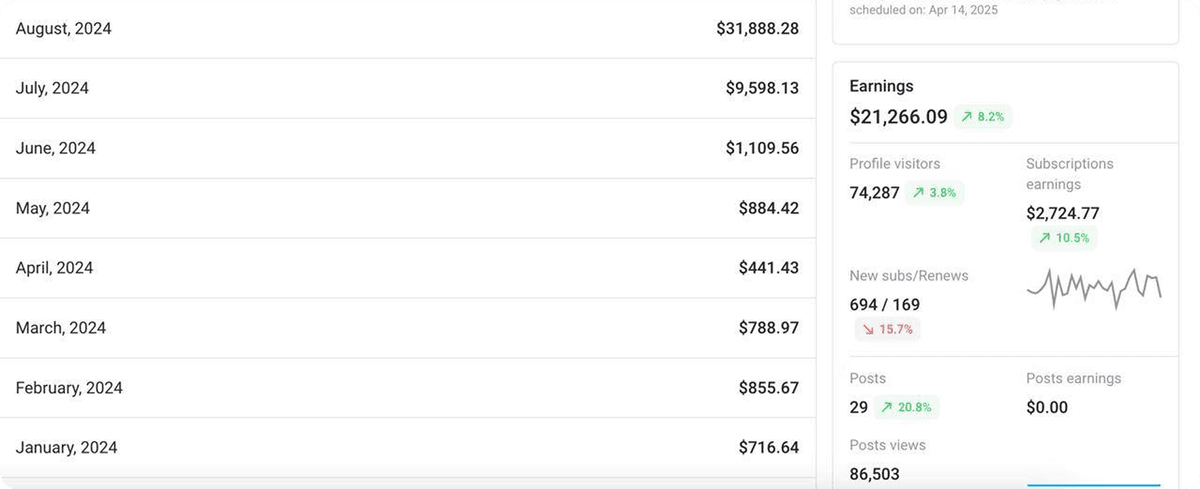Open the June, 2024 statement row

tap(407, 149)
